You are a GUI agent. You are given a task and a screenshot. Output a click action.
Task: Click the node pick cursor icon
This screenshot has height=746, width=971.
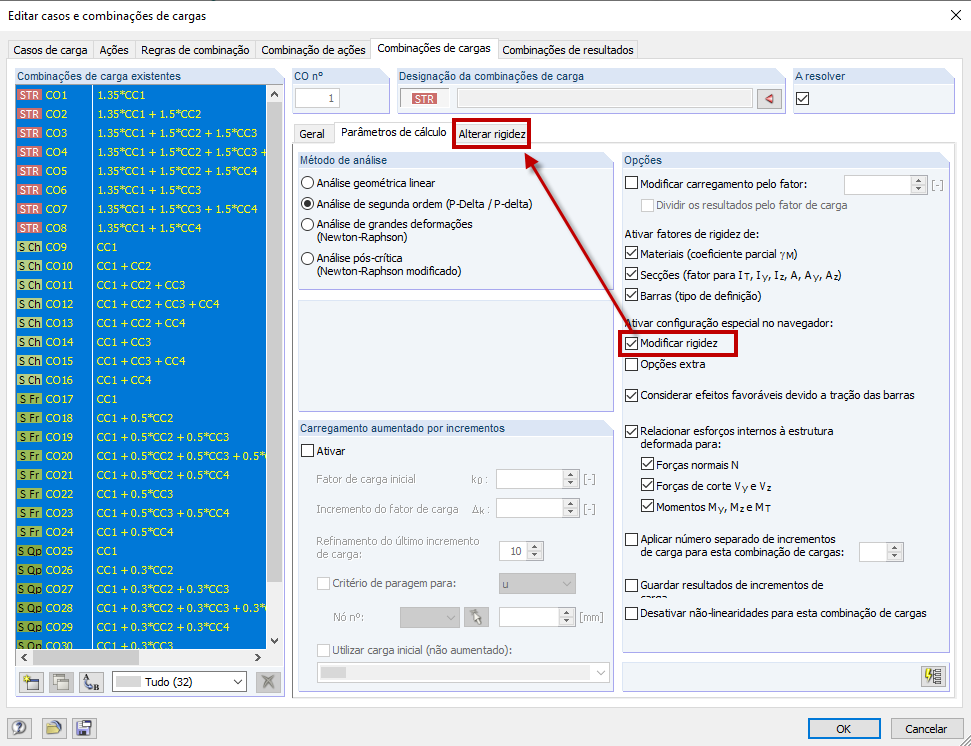click(x=476, y=617)
